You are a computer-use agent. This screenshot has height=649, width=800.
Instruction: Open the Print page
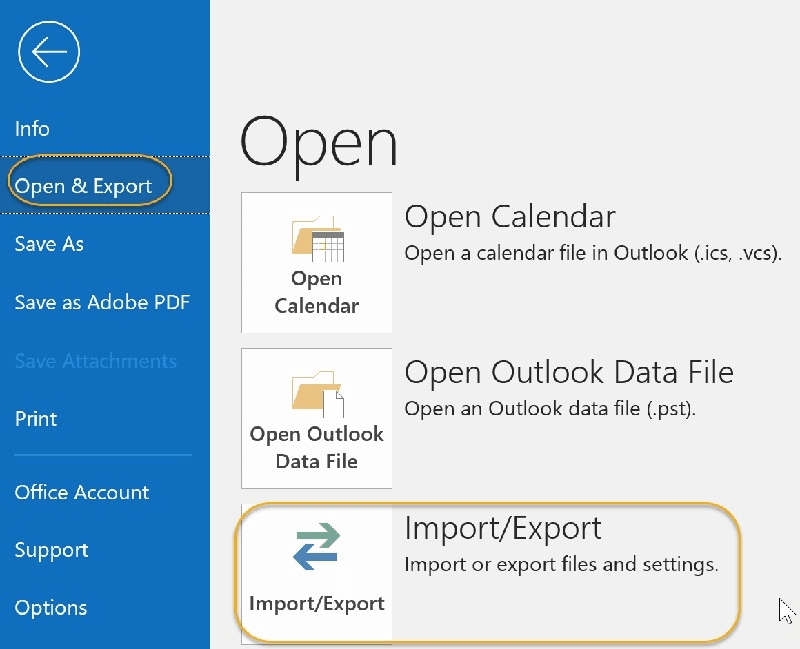point(36,419)
